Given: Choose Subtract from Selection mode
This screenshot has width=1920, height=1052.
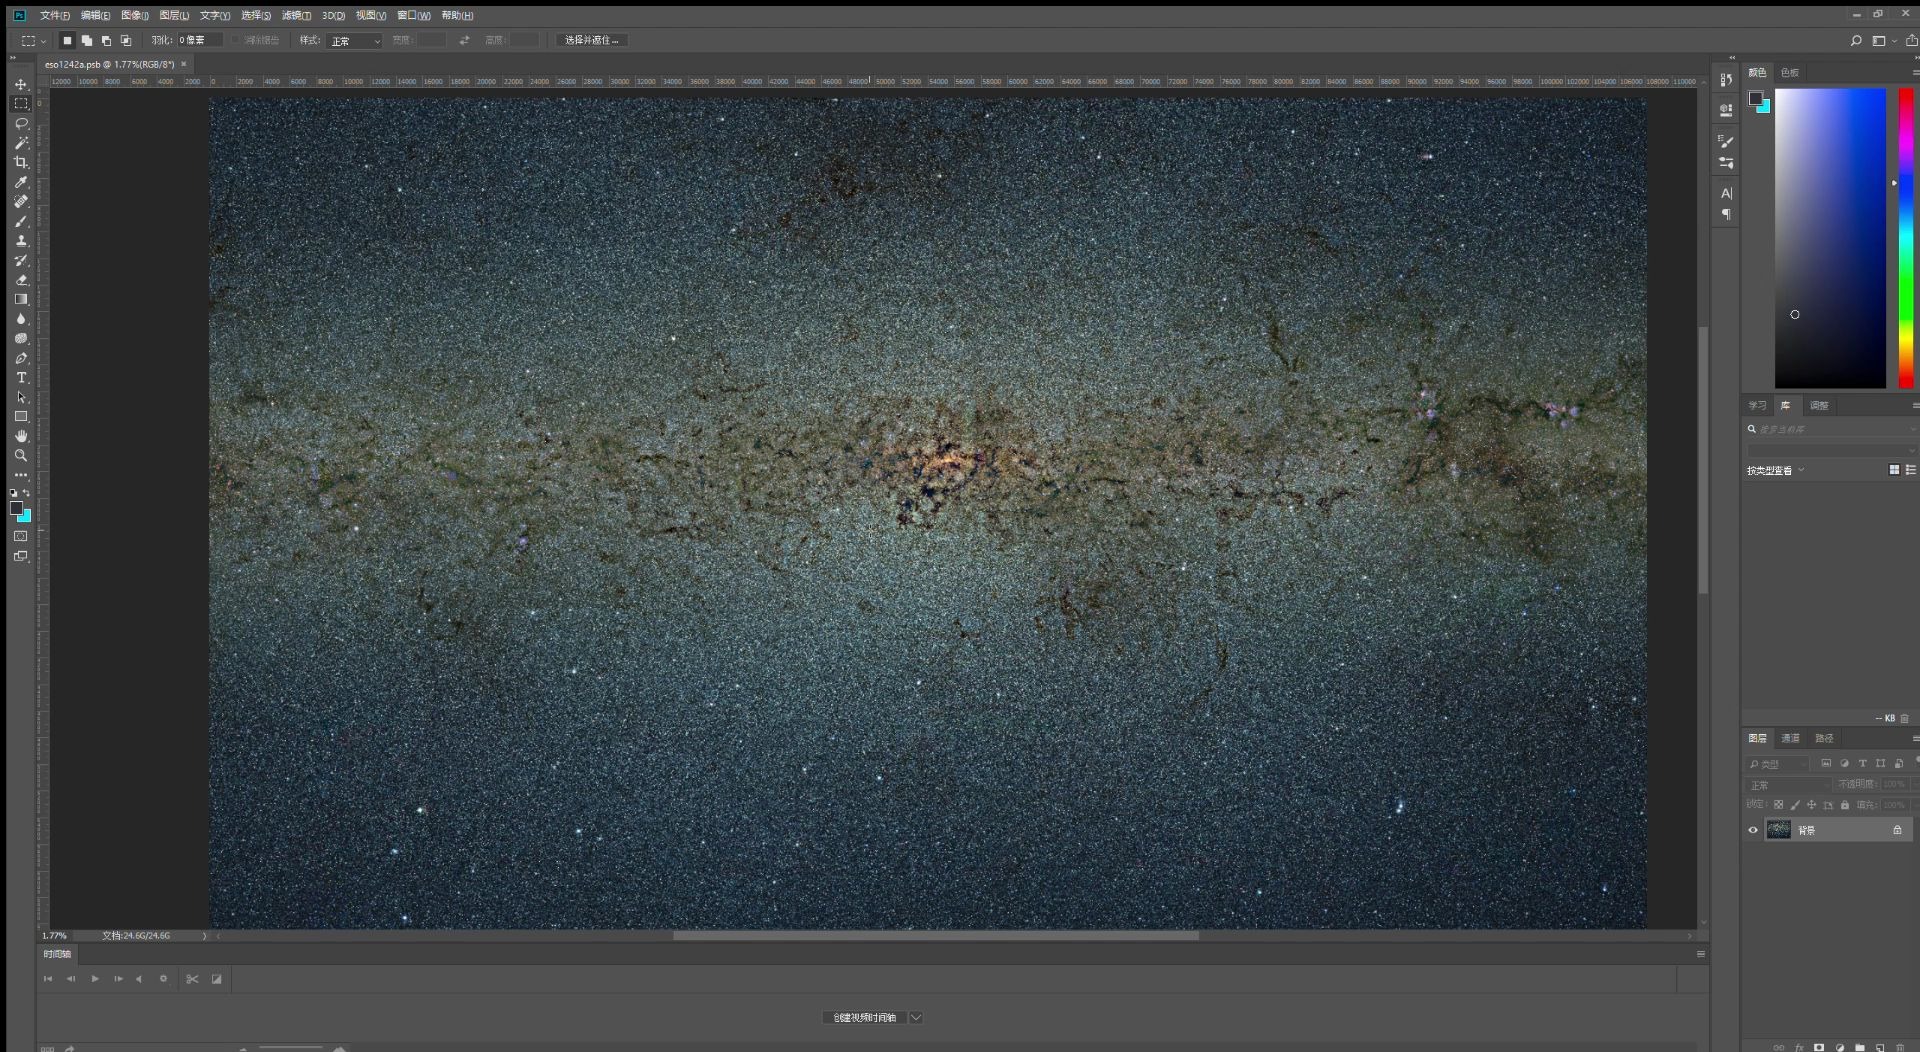Looking at the screenshot, I should (106, 41).
